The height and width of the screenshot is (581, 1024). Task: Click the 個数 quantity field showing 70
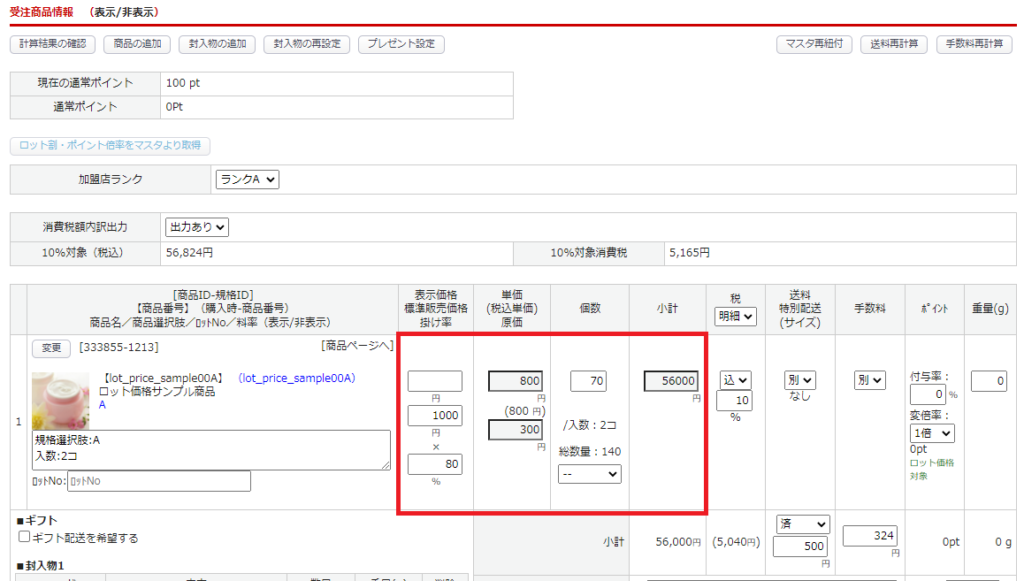click(x=589, y=381)
